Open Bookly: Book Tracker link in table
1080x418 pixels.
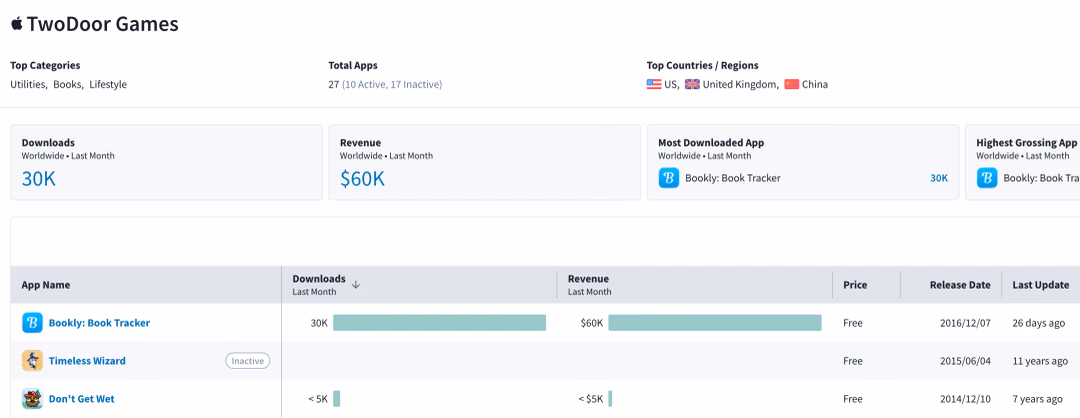[x=99, y=322]
